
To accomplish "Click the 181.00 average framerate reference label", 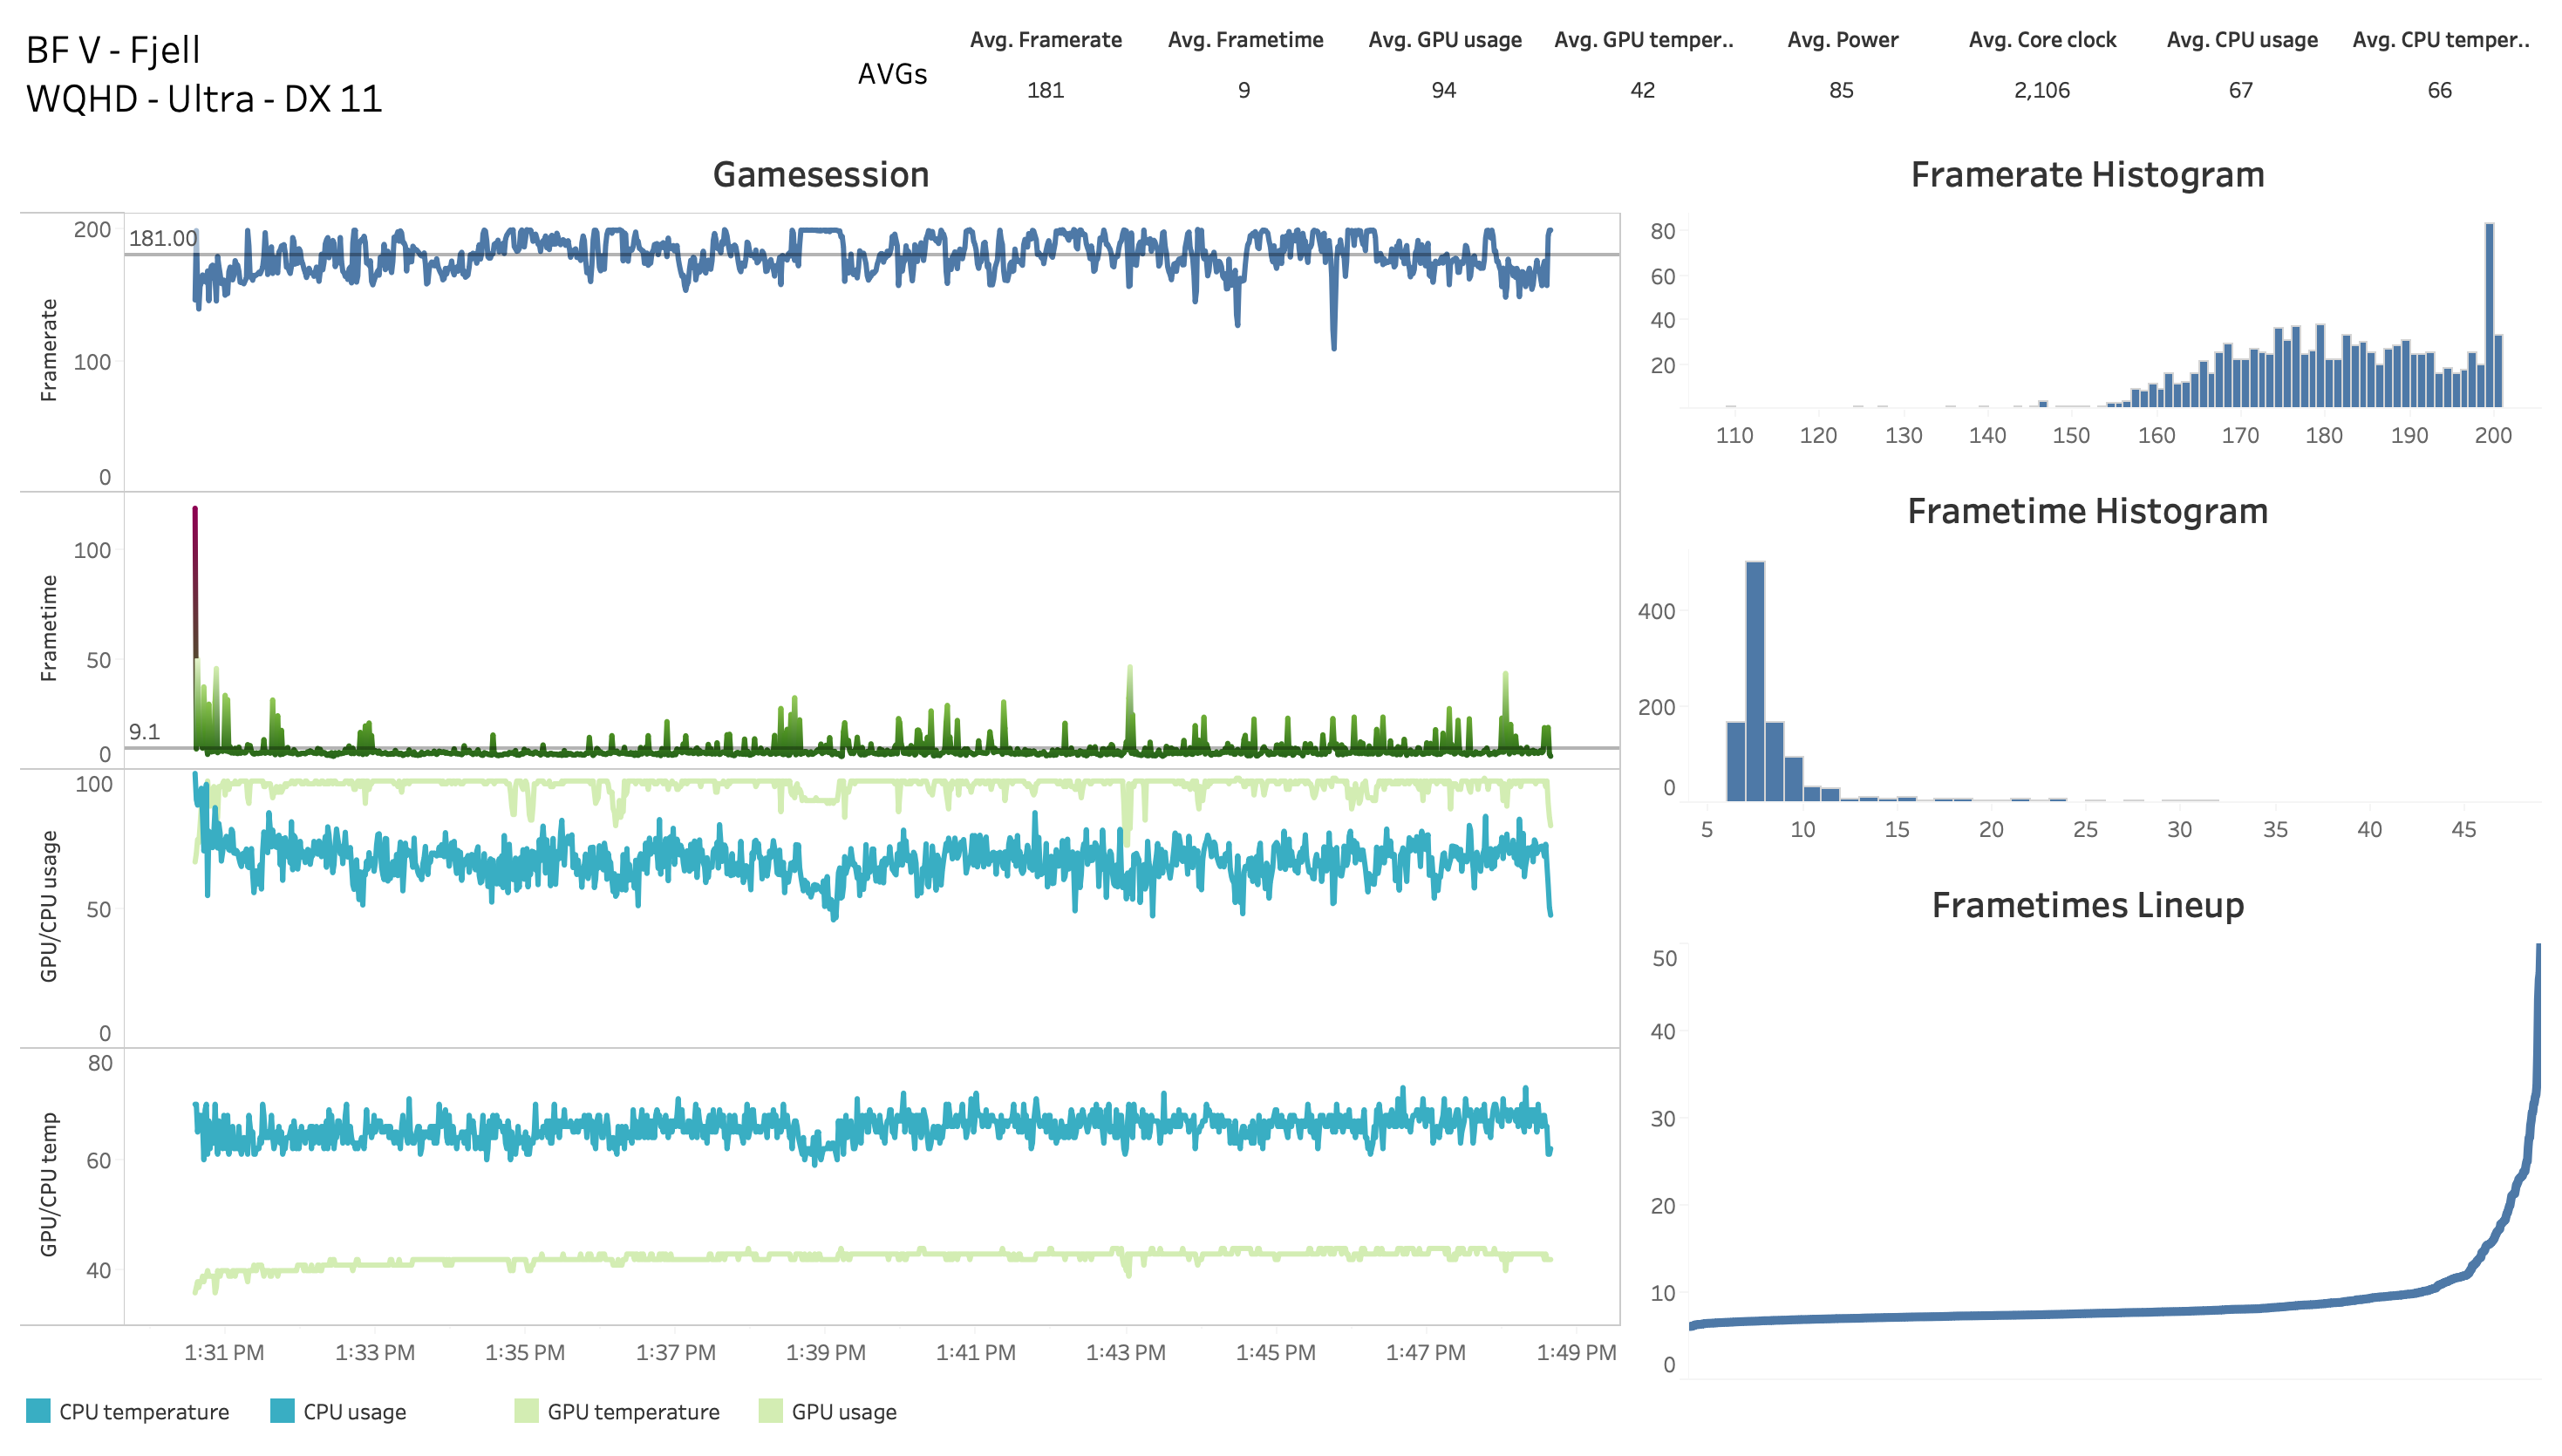I will (162, 238).
